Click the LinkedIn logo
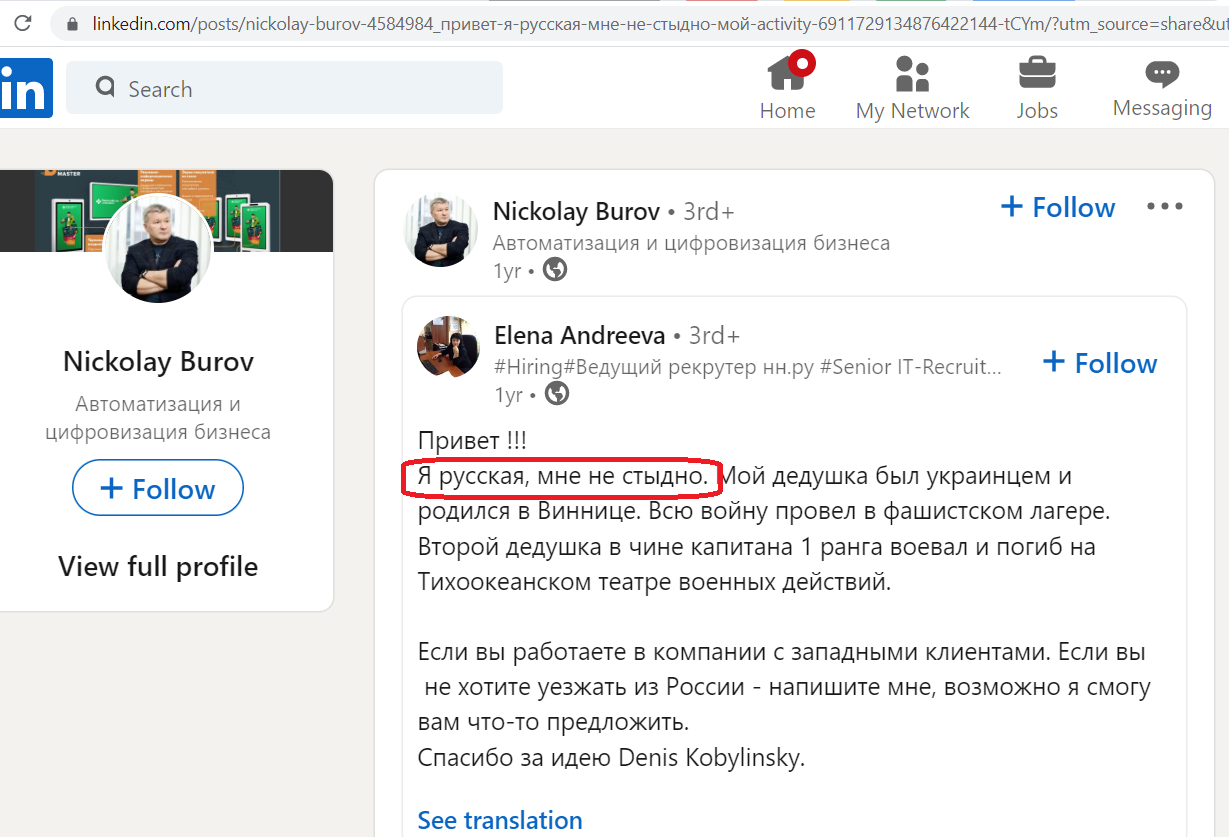The width and height of the screenshot is (1229, 837). pos(24,89)
